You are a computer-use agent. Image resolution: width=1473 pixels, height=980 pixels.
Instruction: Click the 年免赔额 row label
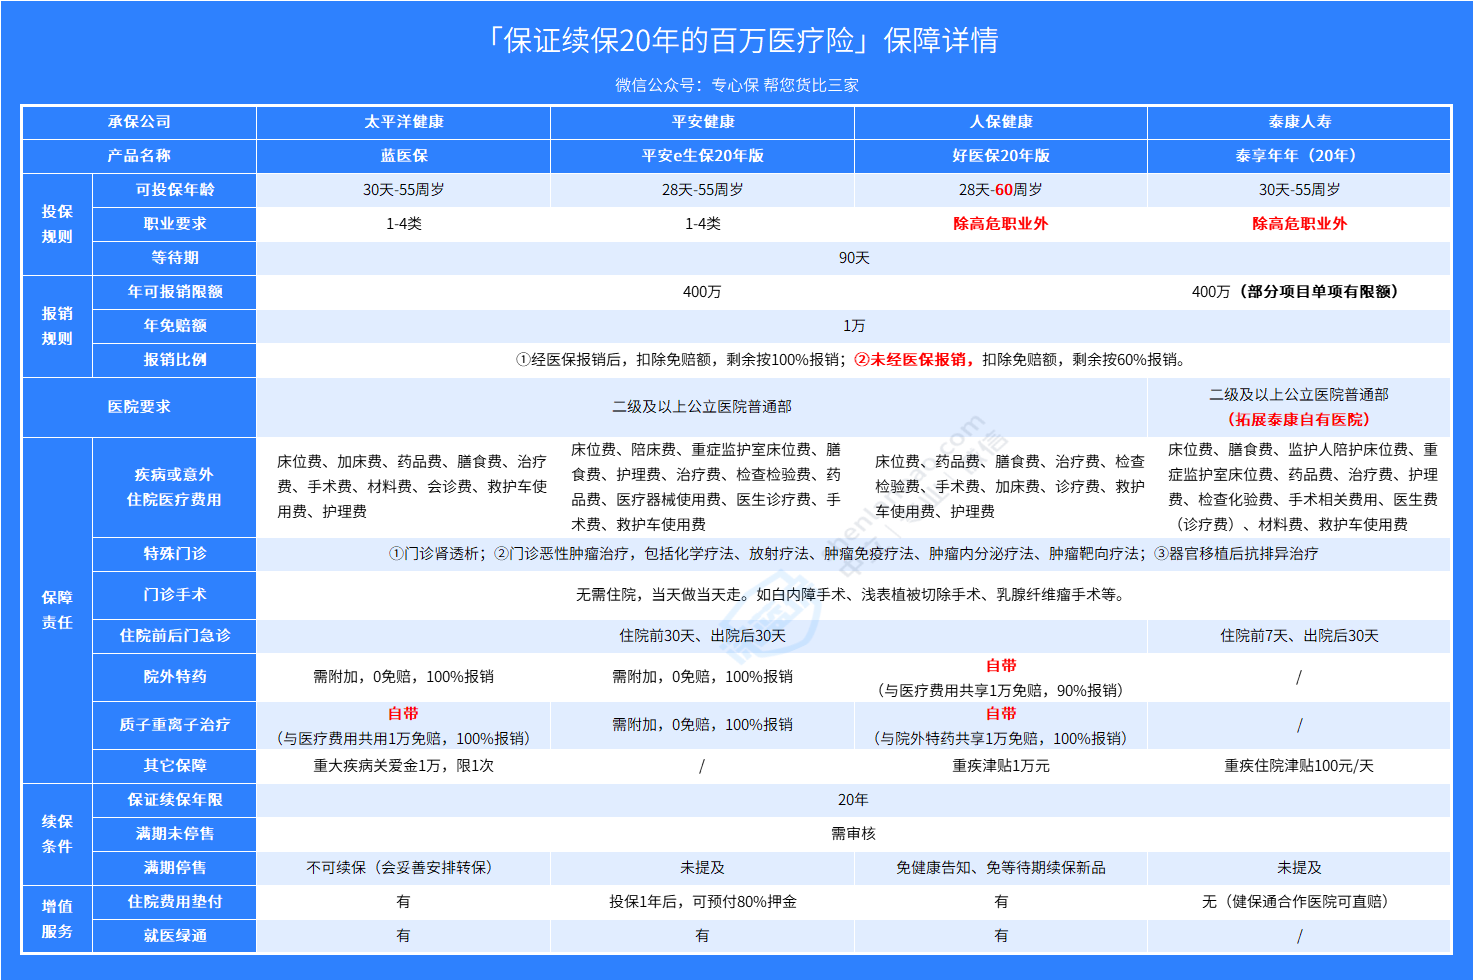click(175, 326)
